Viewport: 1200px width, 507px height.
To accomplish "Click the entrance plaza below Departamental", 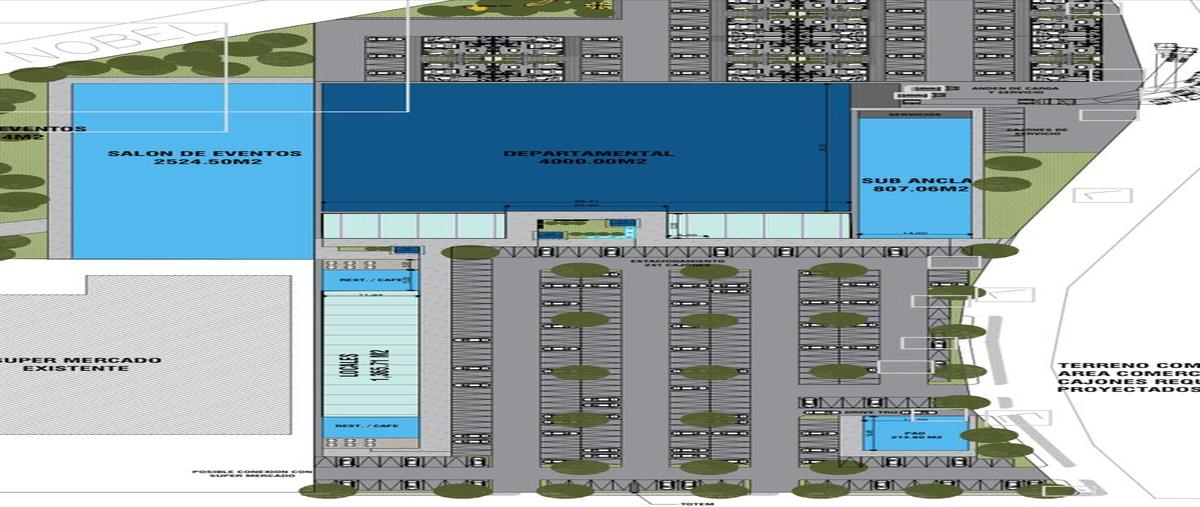I will (x=586, y=229).
